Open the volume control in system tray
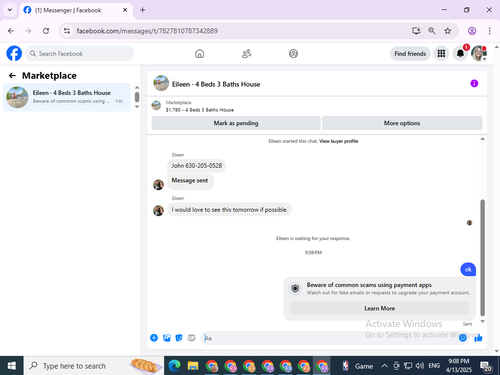The height and width of the screenshot is (375, 500). pos(420,366)
